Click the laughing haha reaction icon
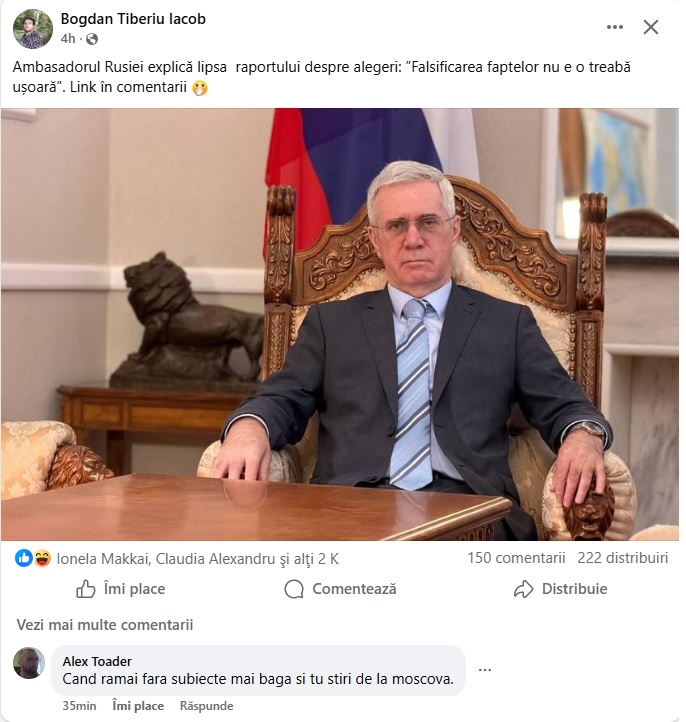The image size is (686, 722). [x=42, y=558]
